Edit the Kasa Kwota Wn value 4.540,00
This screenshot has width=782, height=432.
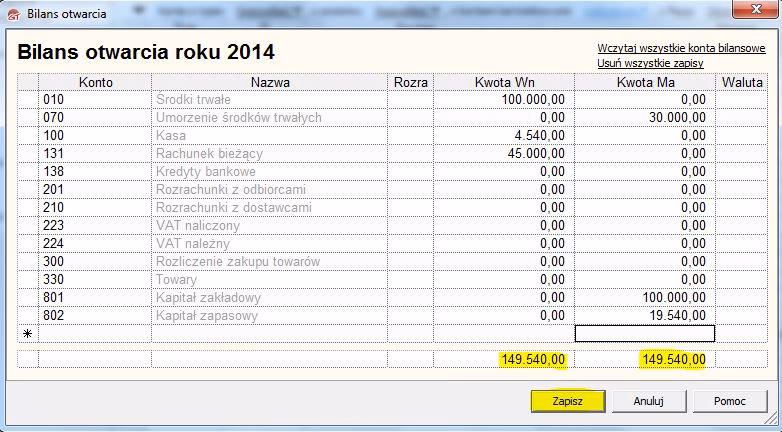click(504, 135)
